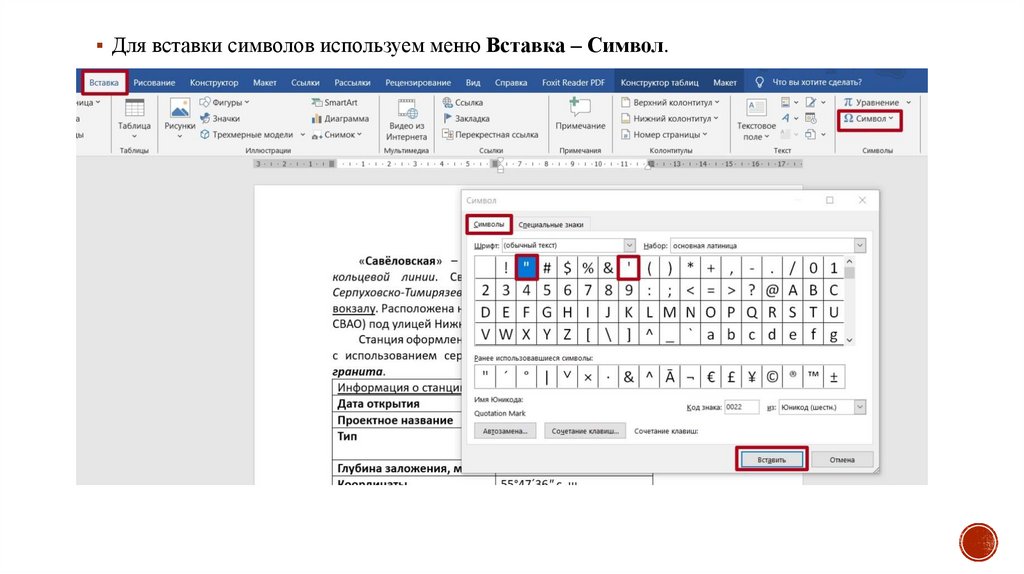Viewport: 1024px width, 574px height.
Task: Add a Примечание comment
Action: point(580,115)
